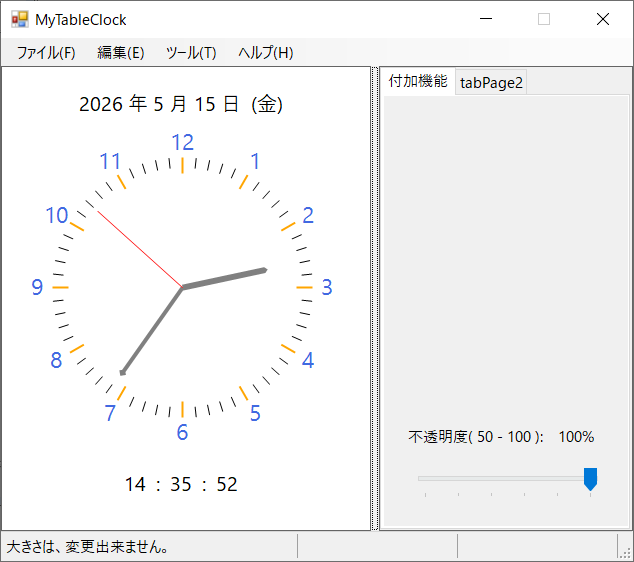Viewport: 634px width, 562px height.
Task: Click the clock numeral 6
Action: (182, 432)
